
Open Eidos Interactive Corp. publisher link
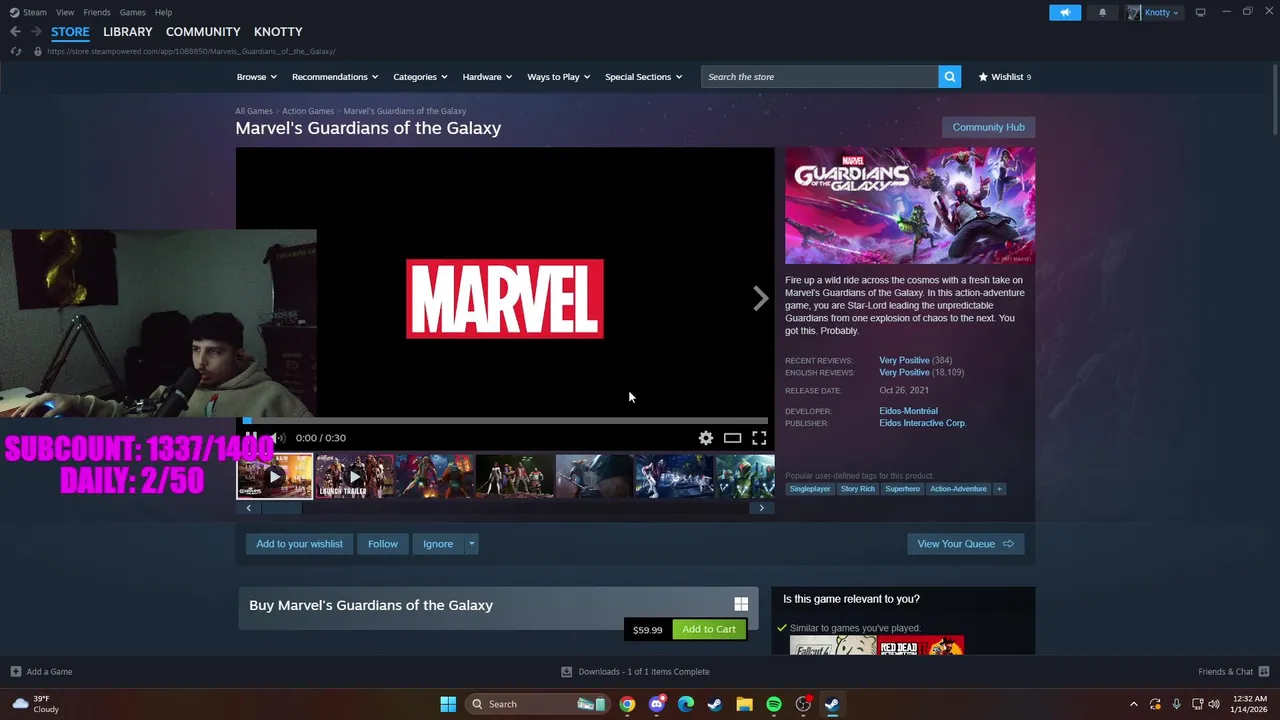point(922,423)
